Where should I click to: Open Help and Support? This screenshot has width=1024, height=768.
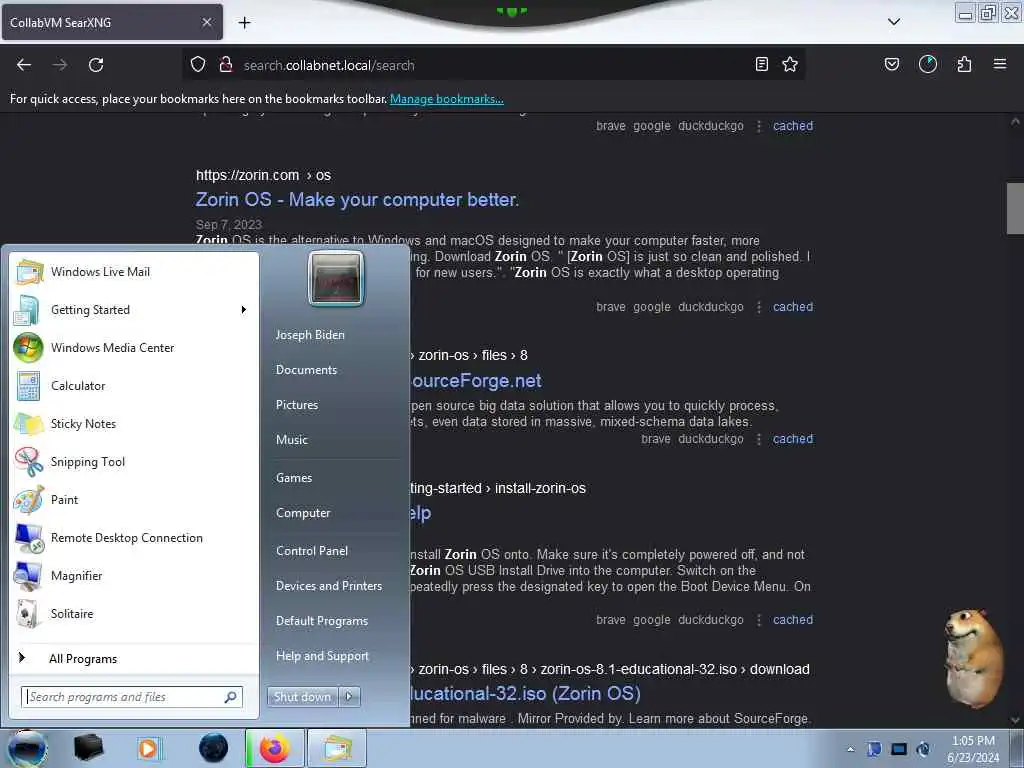(x=322, y=656)
